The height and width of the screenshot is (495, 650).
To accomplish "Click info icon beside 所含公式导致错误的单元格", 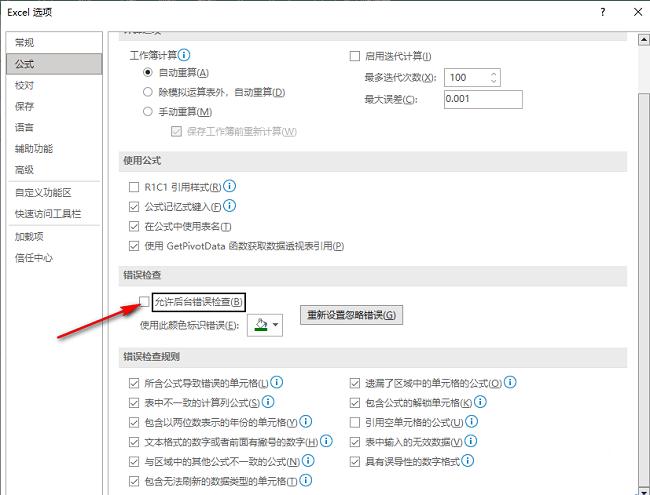I will tap(277, 382).
